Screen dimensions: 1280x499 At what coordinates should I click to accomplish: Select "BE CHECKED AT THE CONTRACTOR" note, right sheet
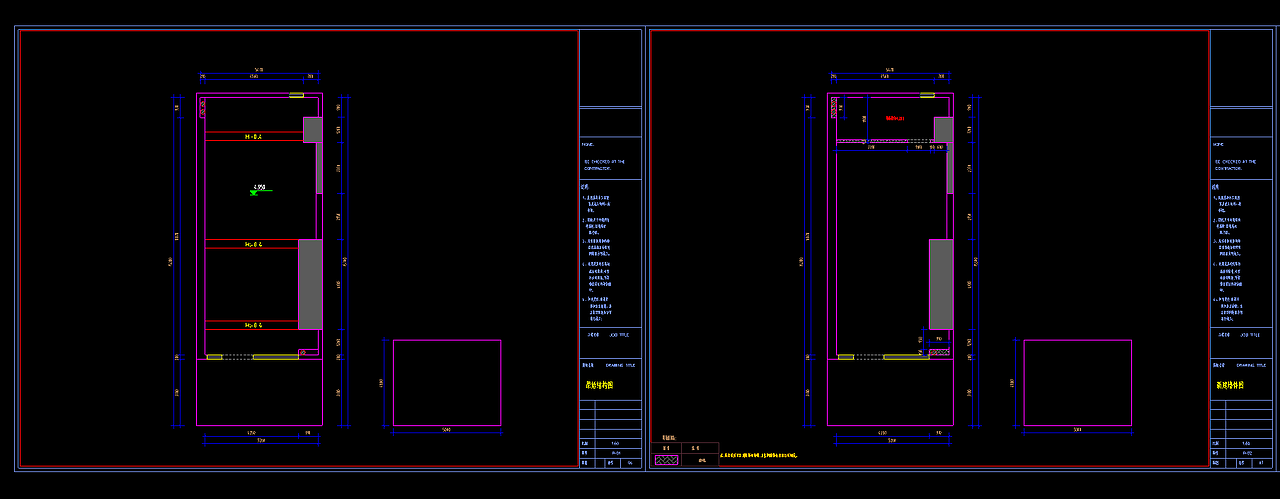pos(1235,164)
